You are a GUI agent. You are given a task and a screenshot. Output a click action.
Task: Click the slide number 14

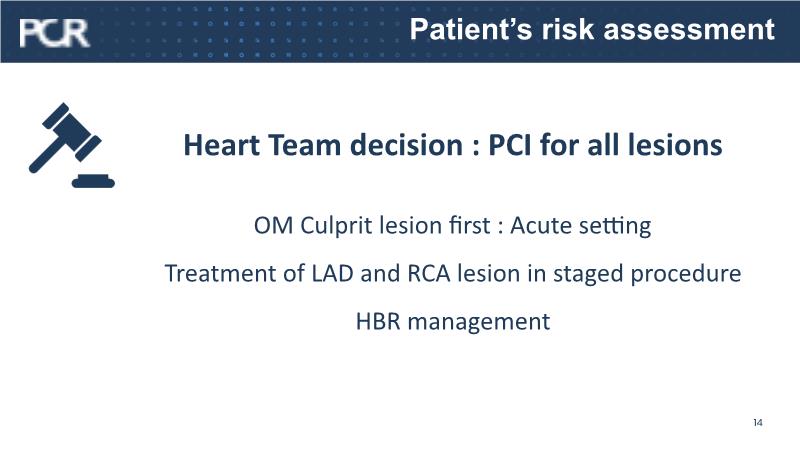click(758, 423)
